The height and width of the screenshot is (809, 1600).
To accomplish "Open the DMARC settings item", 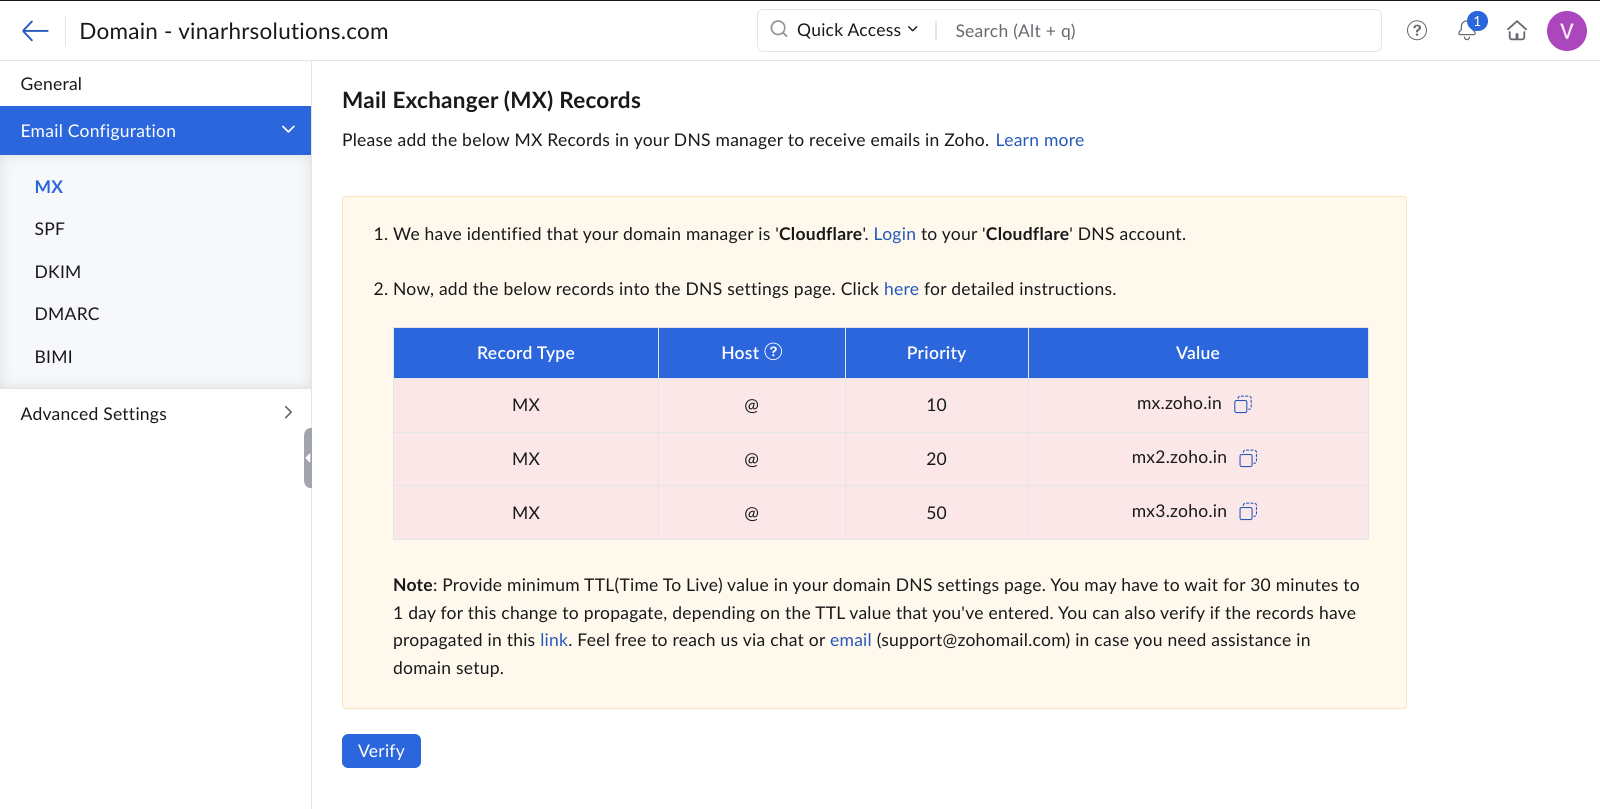I will (x=67, y=314).
